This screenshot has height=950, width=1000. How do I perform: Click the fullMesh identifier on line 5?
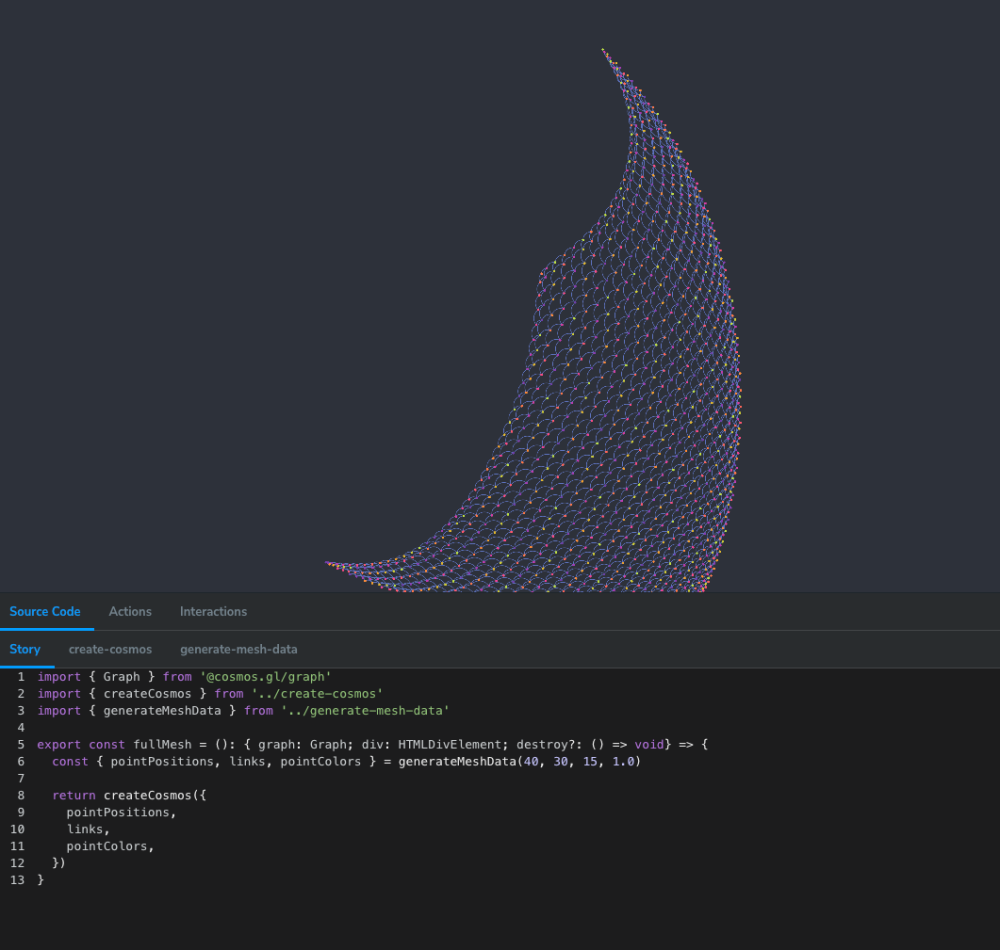[x=162, y=744]
